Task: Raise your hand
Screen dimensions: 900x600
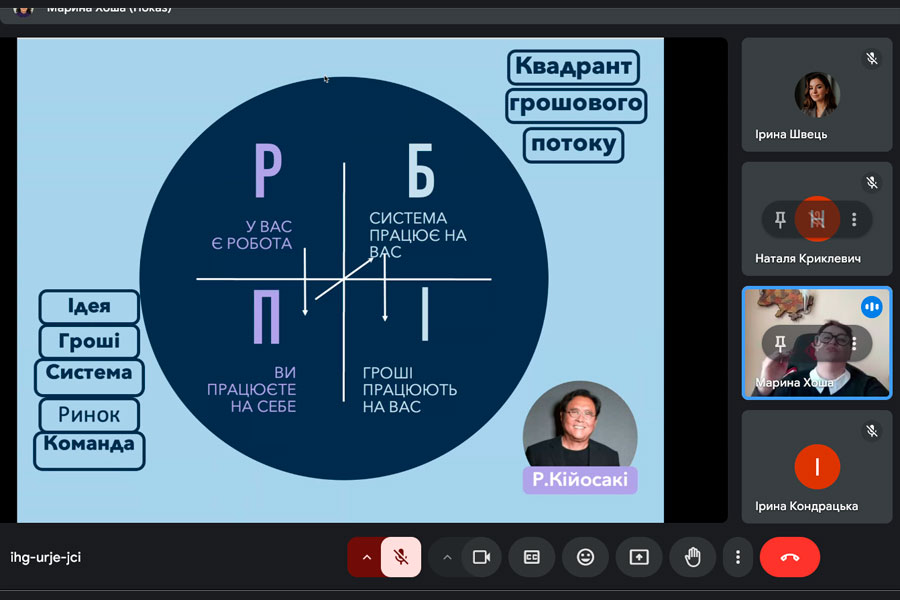Action: (692, 557)
